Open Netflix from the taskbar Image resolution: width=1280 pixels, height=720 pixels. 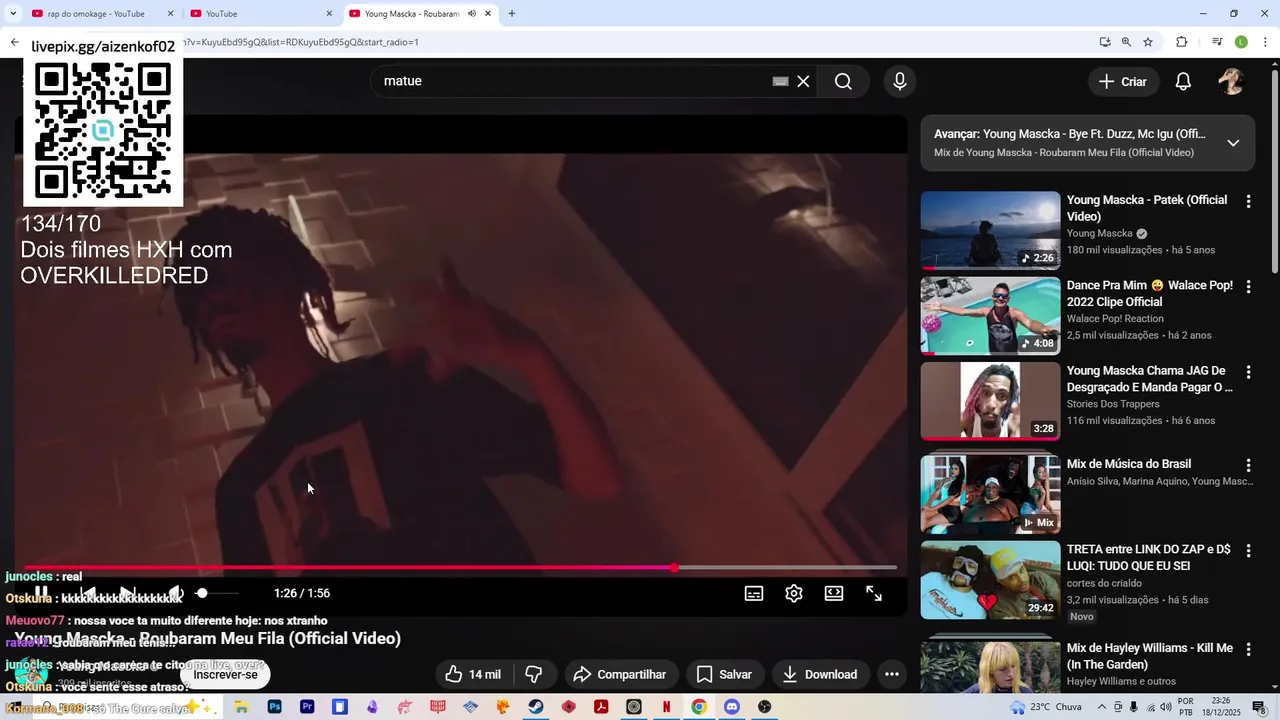point(666,707)
